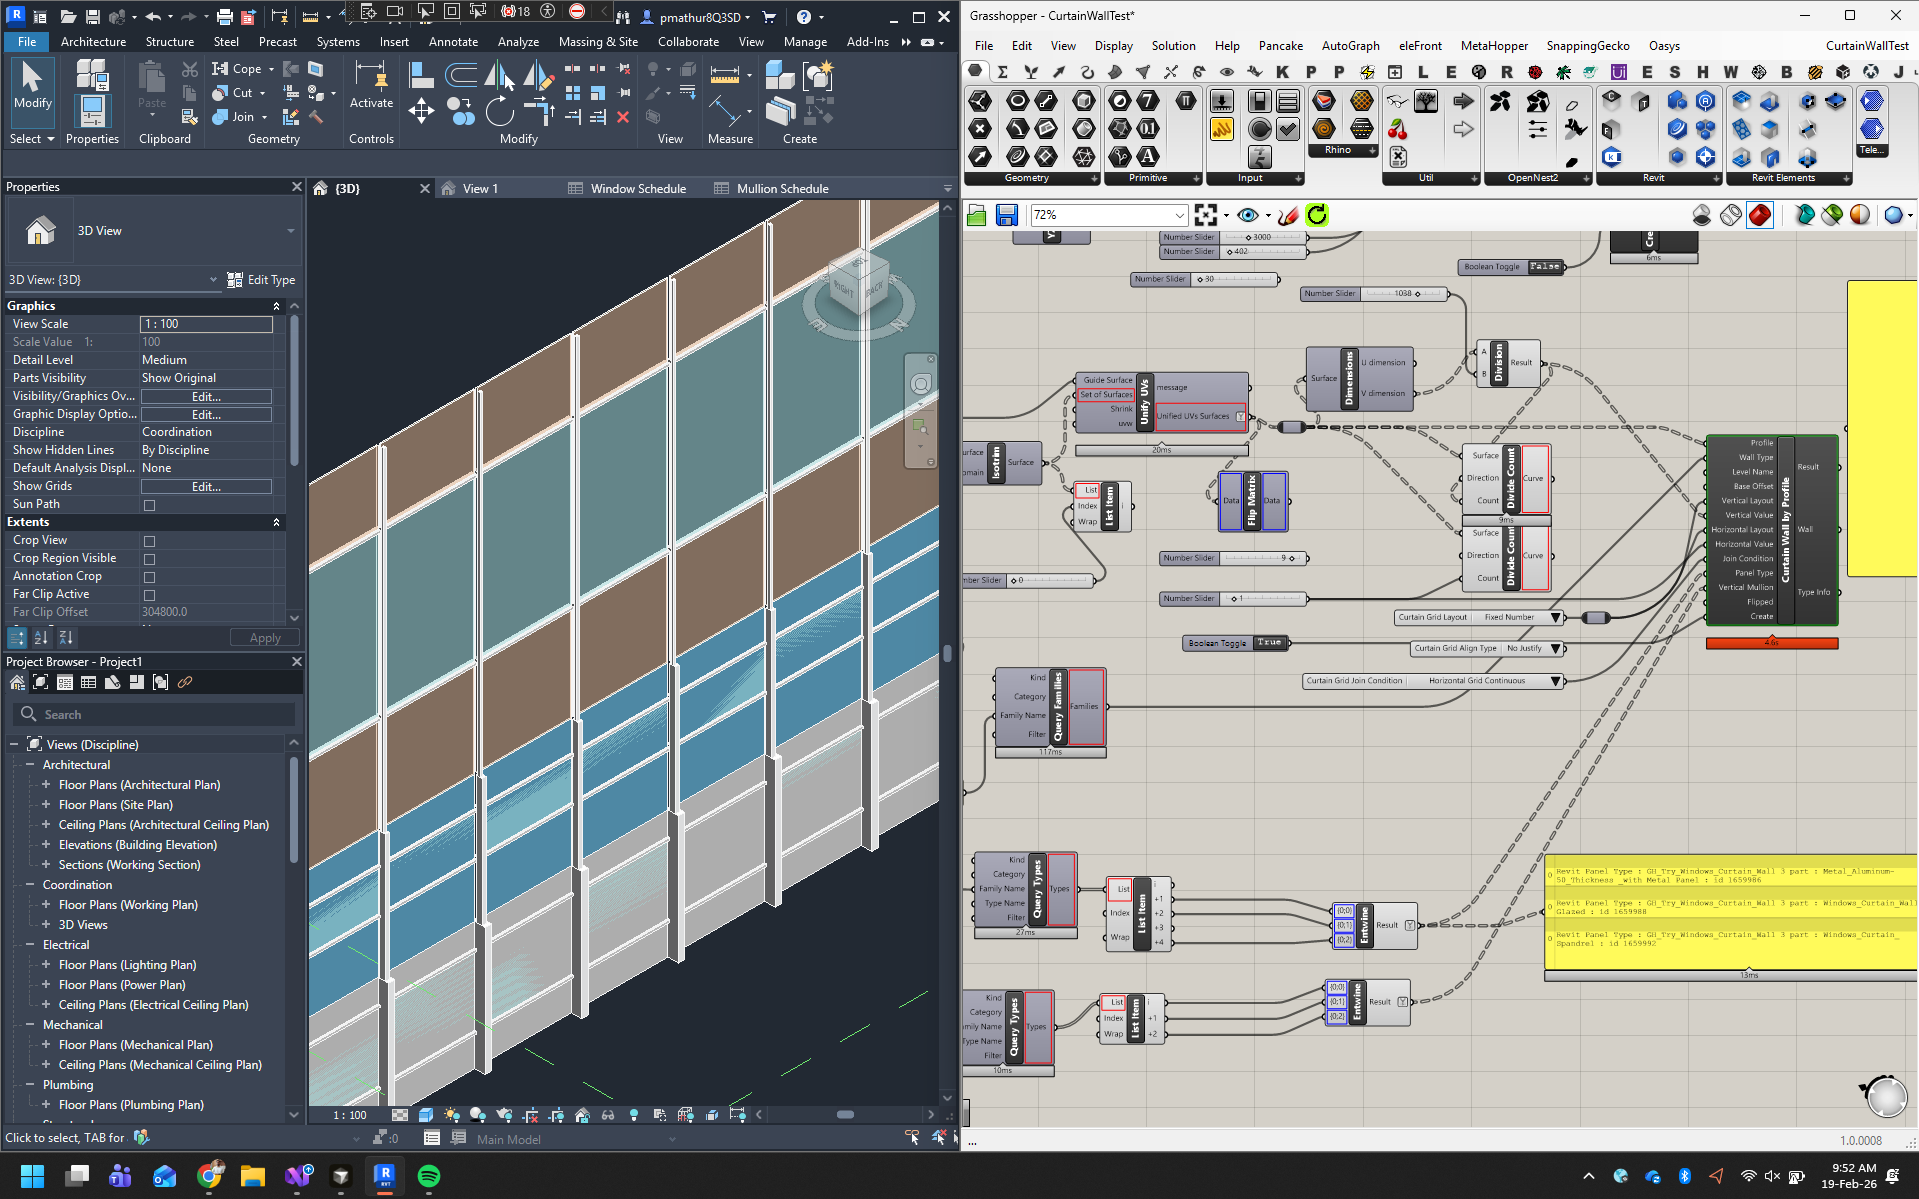
Task: Click the Project Browser Search field
Action: point(155,715)
